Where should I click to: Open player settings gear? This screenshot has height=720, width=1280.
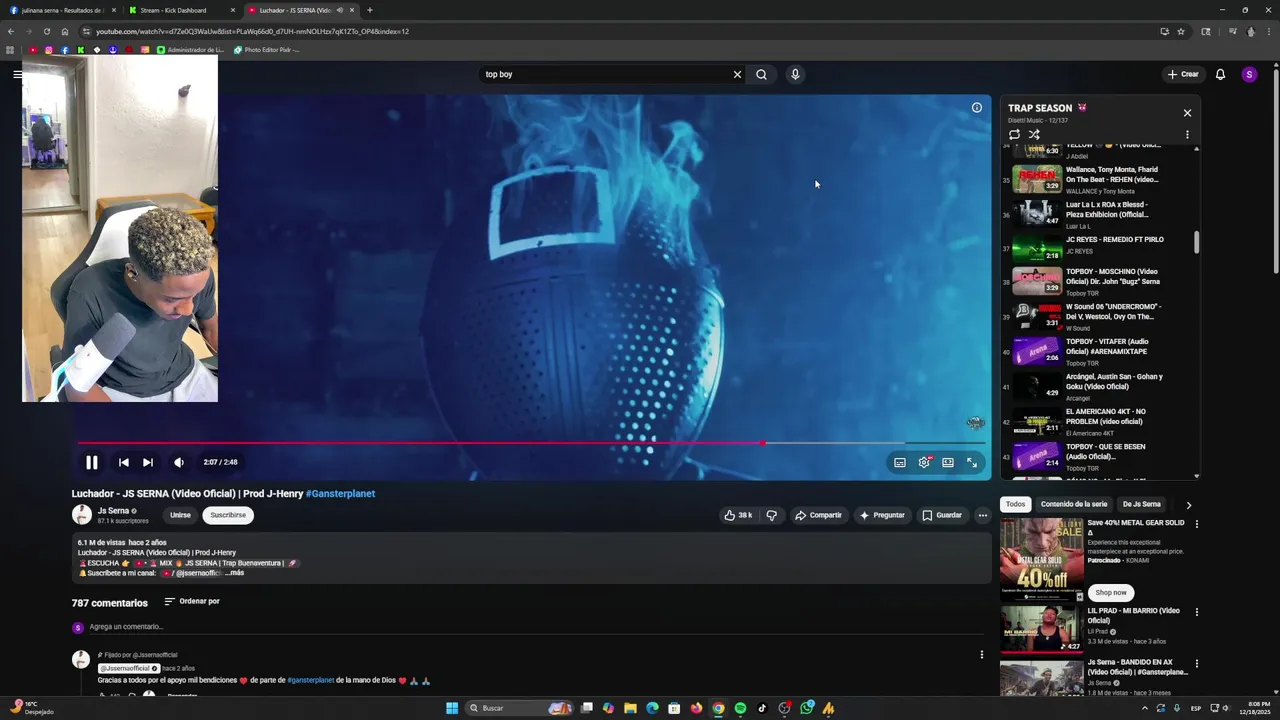pyautogui.click(x=924, y=462)
